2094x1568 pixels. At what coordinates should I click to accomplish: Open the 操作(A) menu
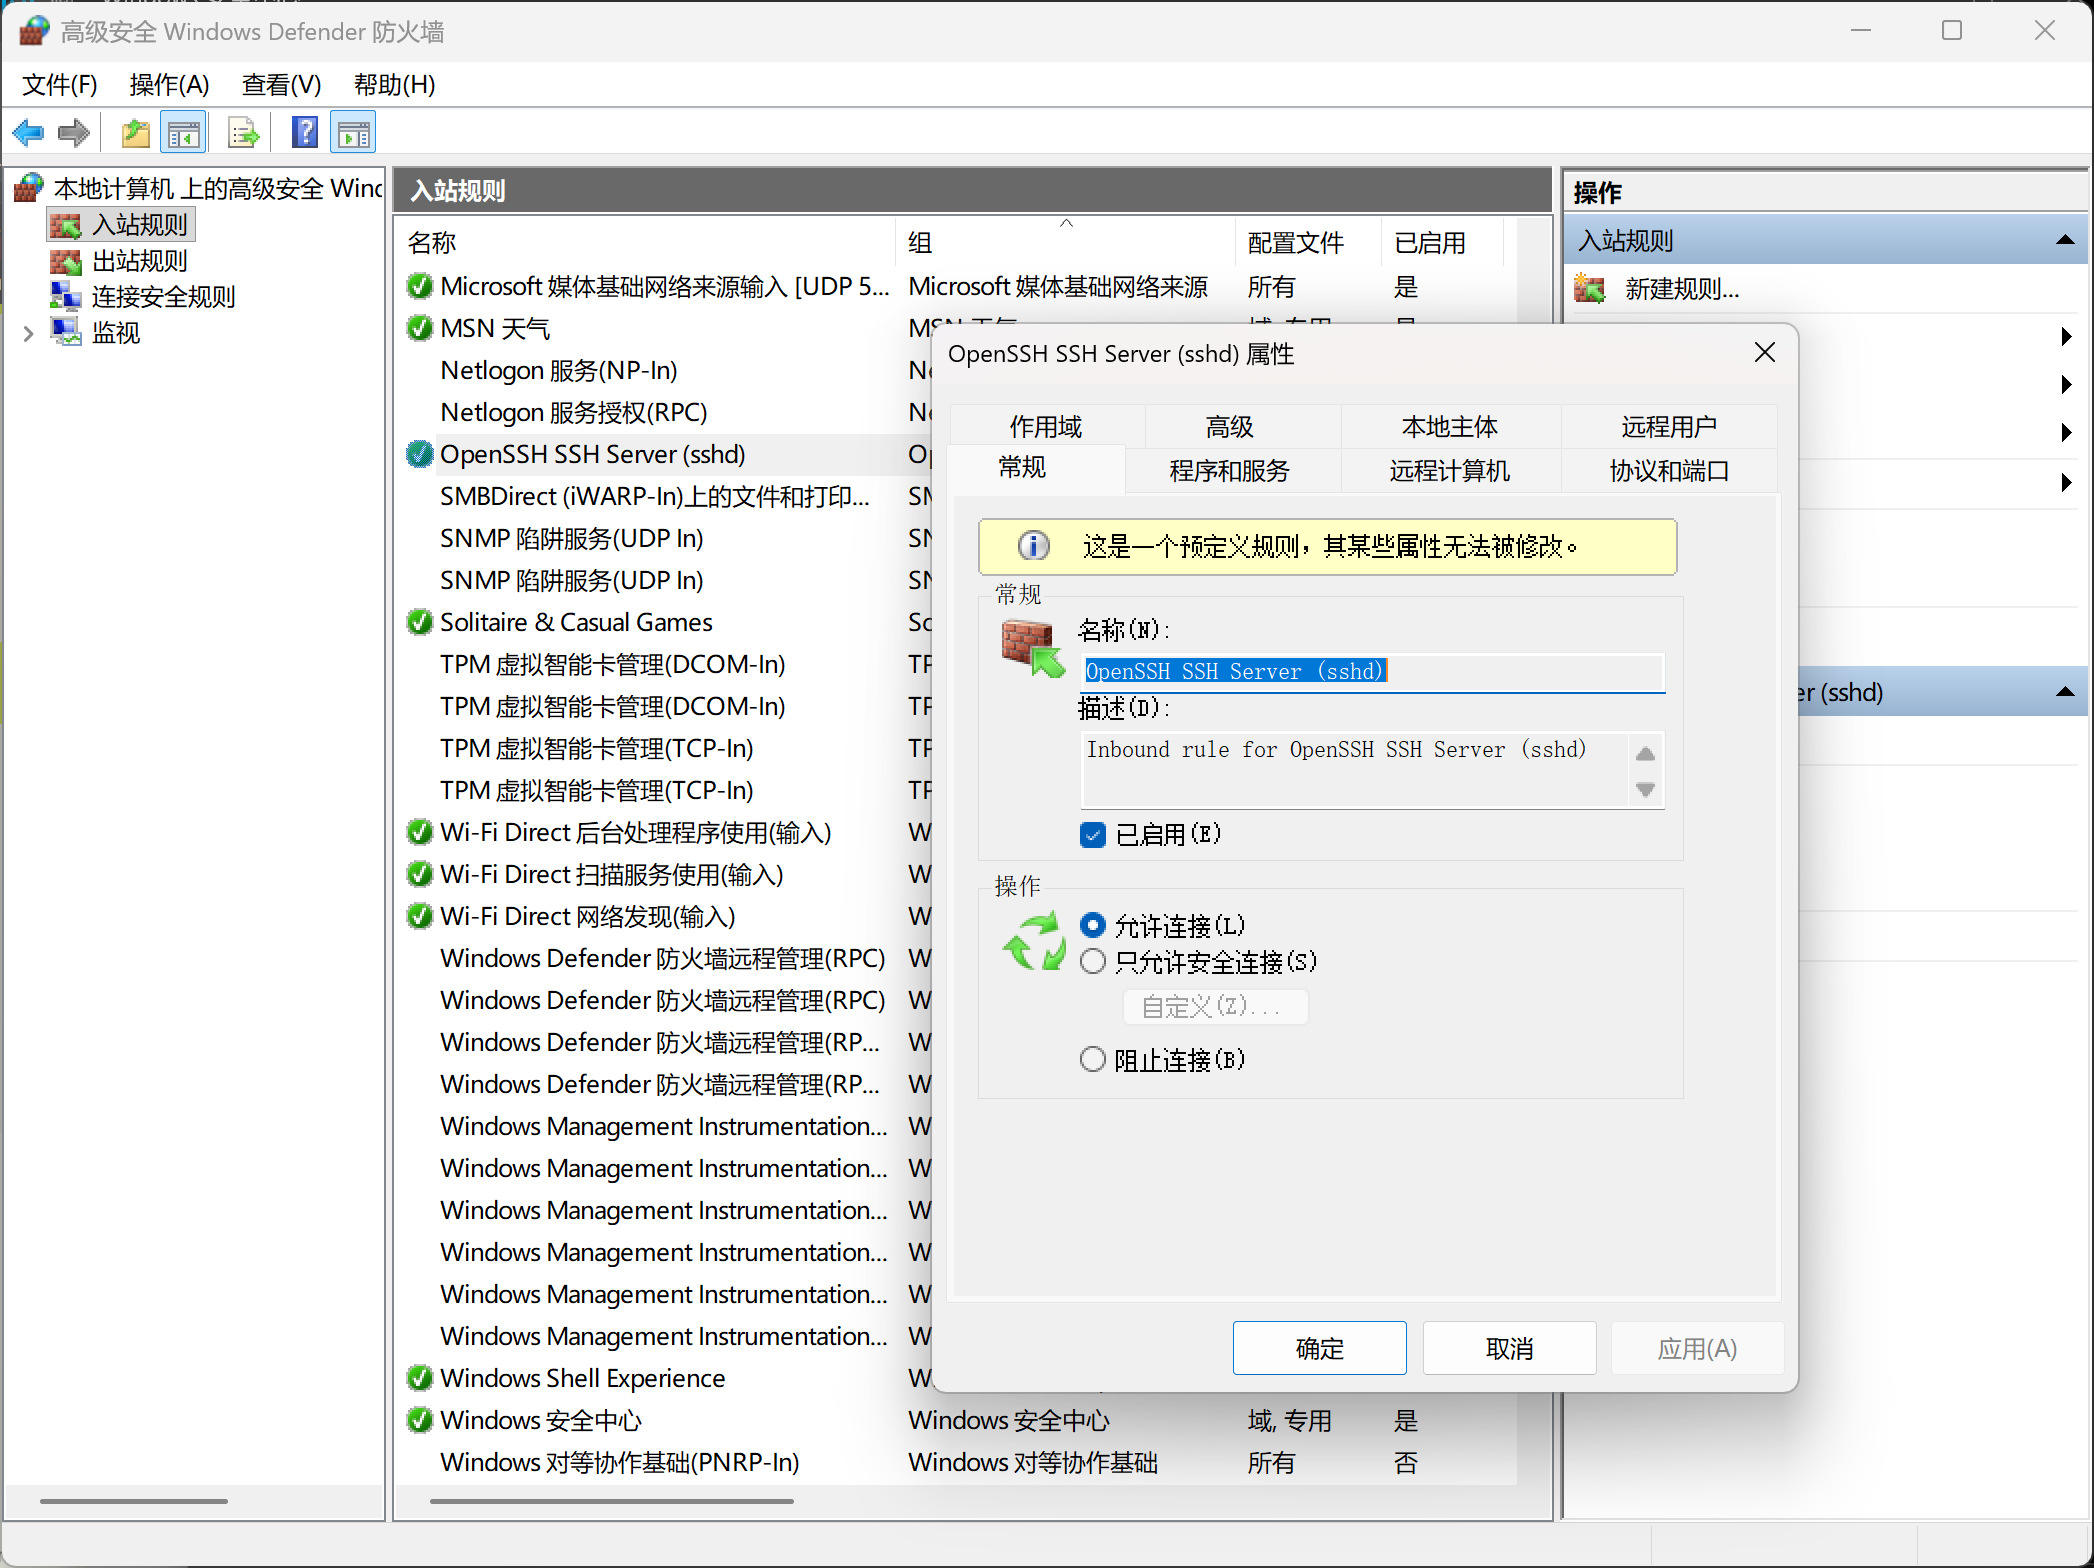pyautogui.click(x=169, y=85)
